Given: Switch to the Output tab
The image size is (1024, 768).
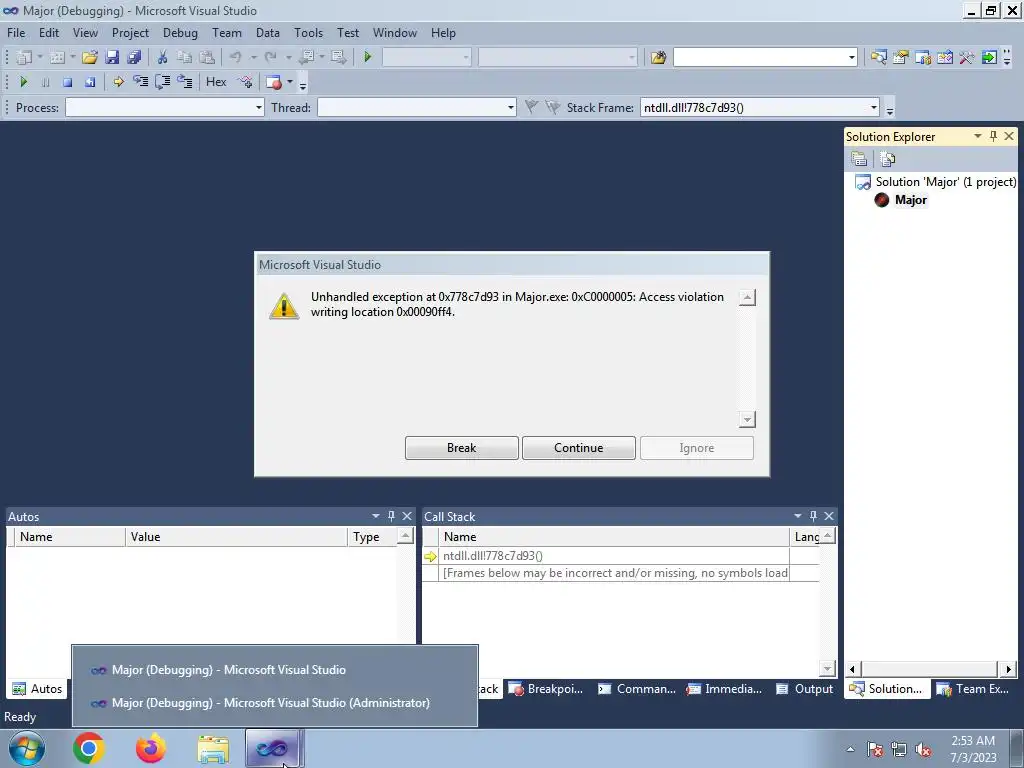Looking at the screenshot, I should click(x=805, y=688).
